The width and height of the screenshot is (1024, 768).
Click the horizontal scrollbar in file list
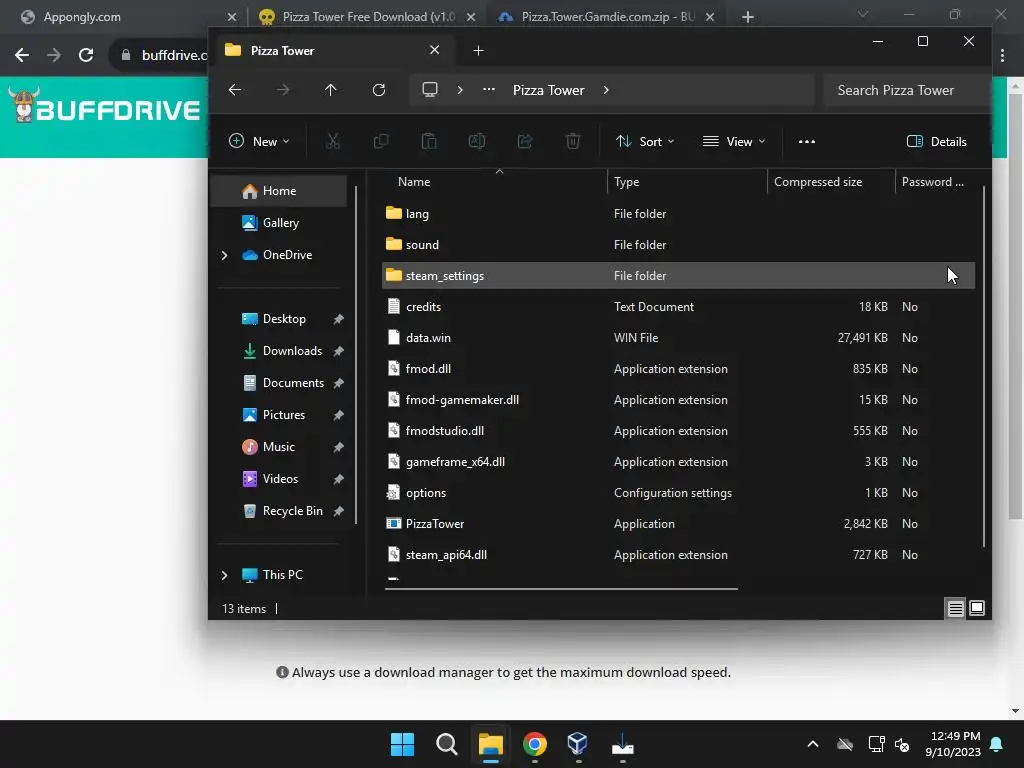(561, 588)
